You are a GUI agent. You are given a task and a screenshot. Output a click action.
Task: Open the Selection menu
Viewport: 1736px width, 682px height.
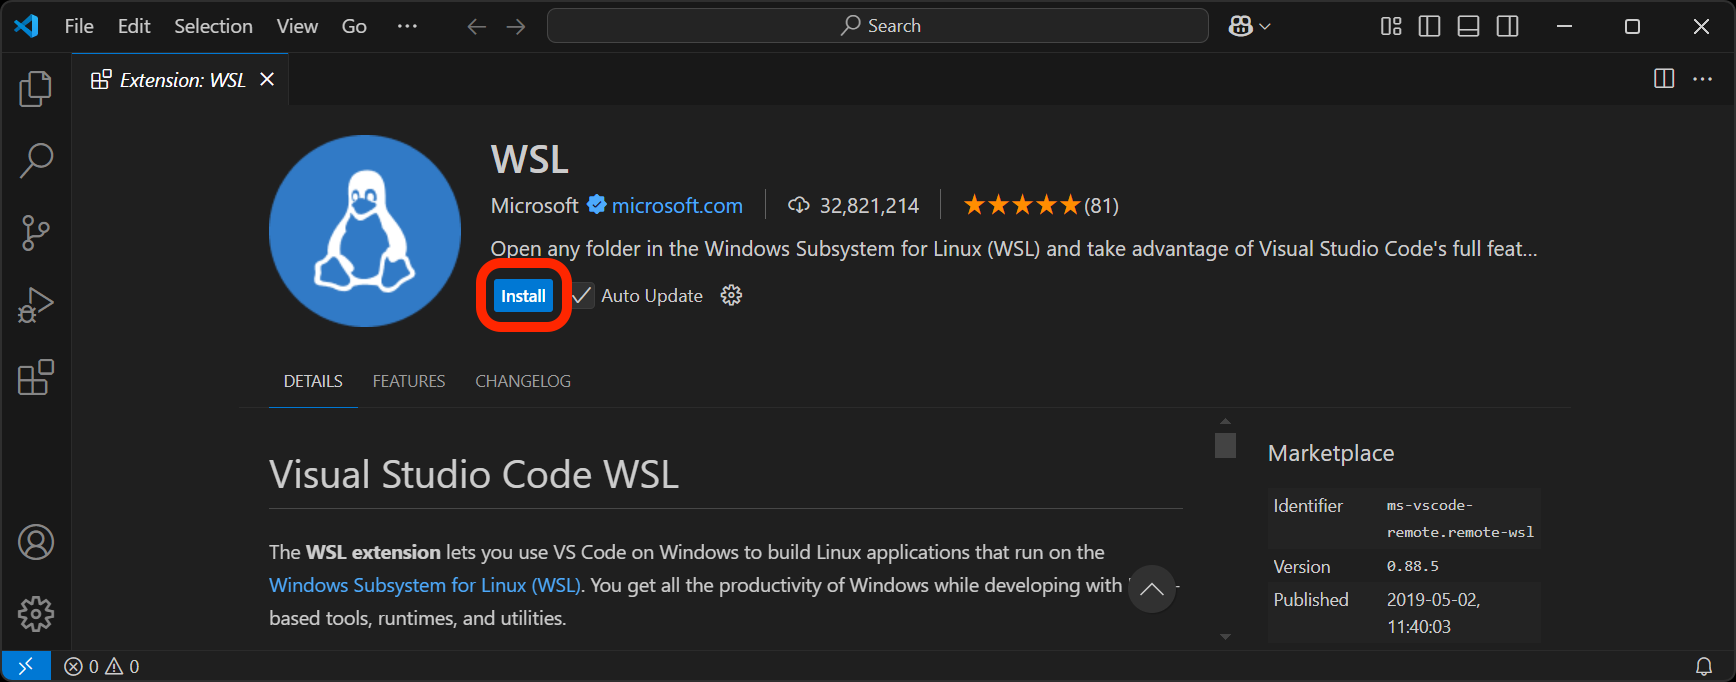pos(213,26)
